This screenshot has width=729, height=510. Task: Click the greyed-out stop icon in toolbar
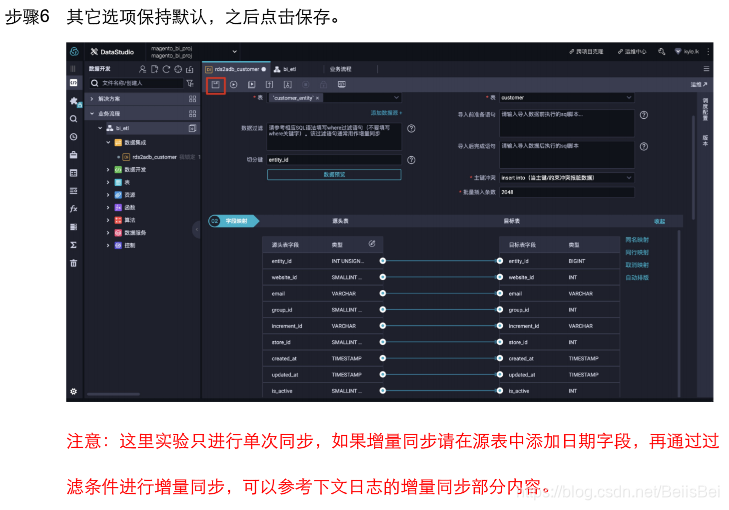click(x=305, y=85)
